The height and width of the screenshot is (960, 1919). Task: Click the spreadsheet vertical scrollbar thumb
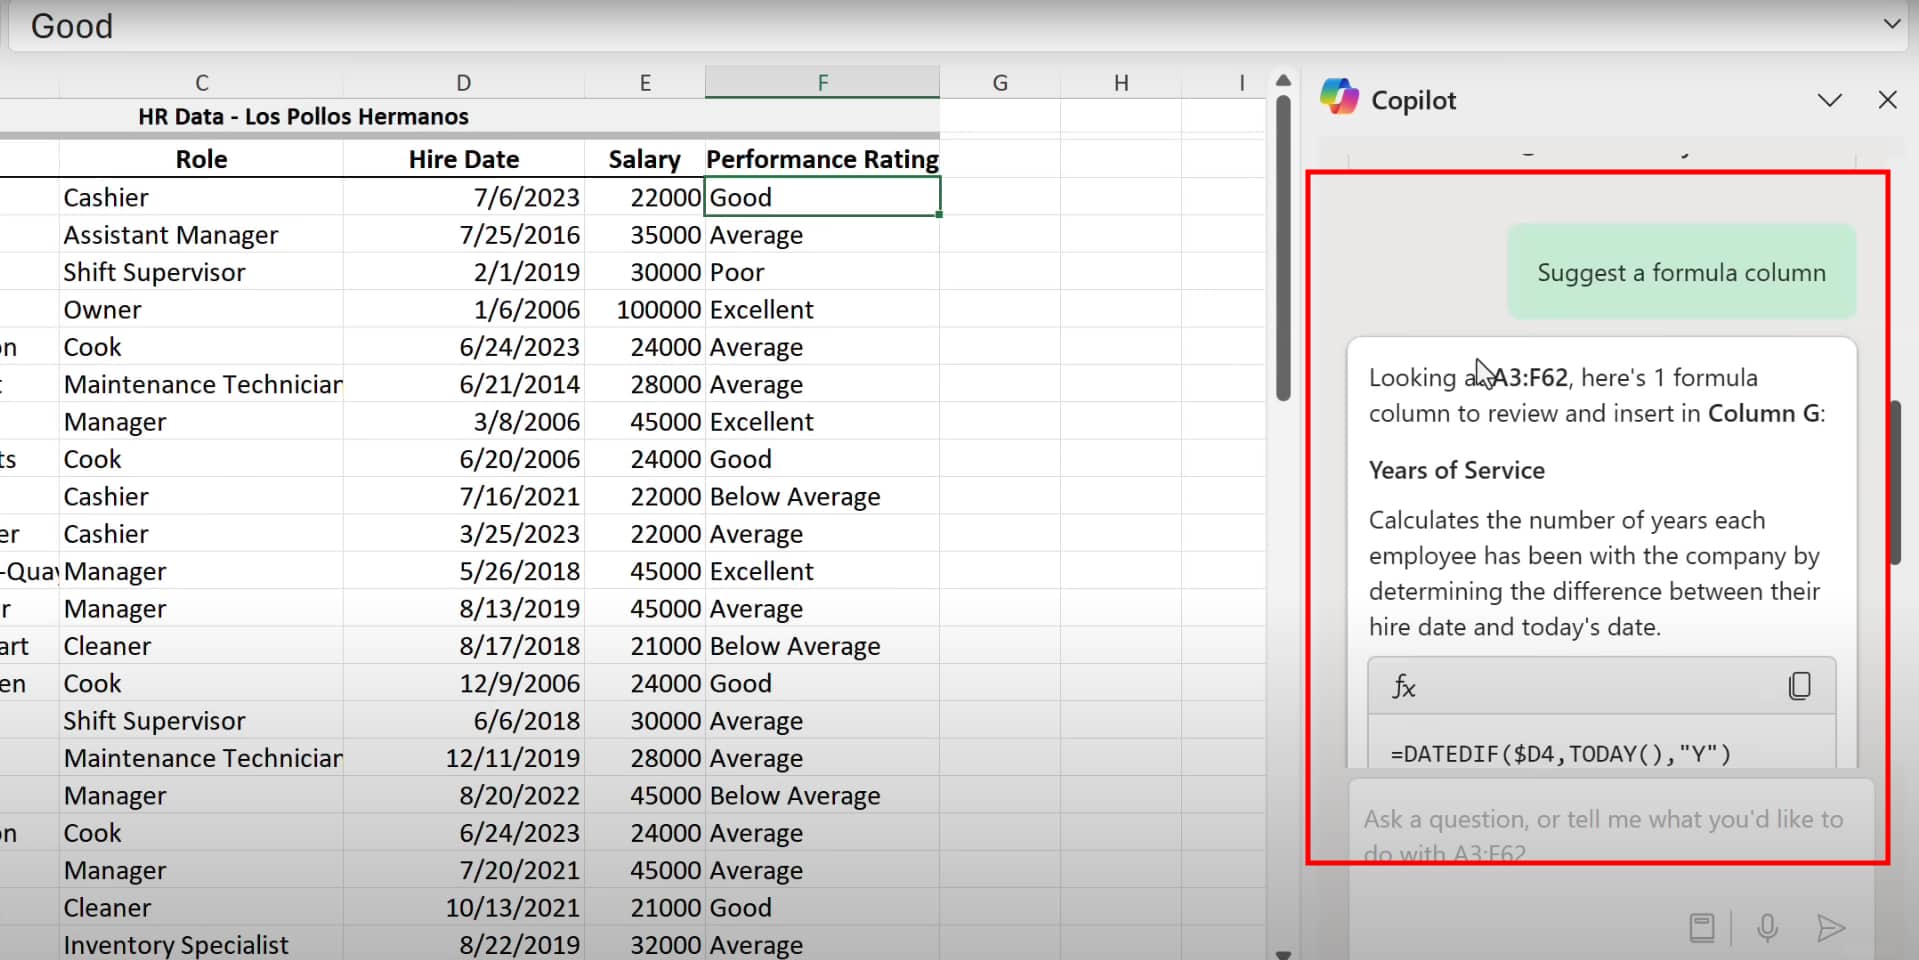(x=1283, y=248)
